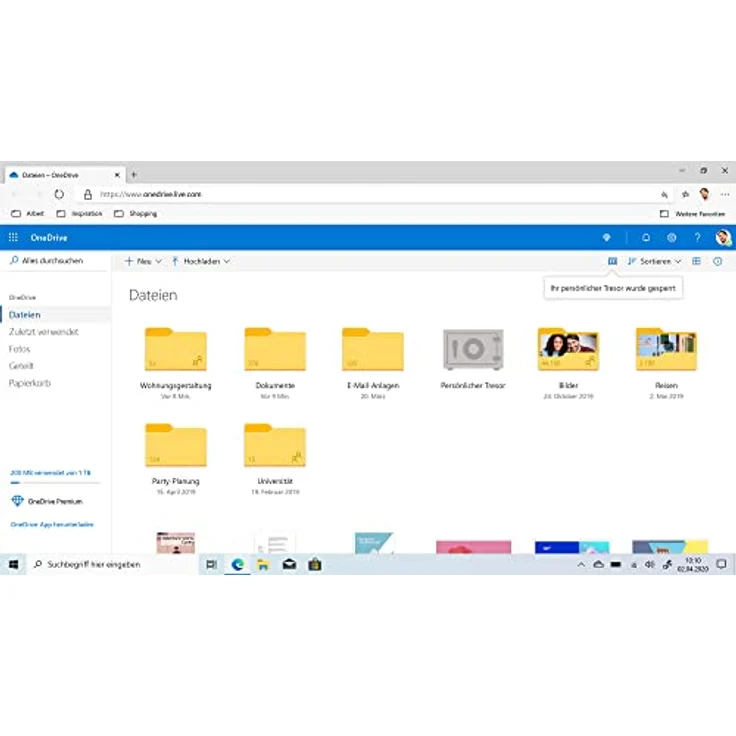Image resolution: width=736 pixels, height=736 pixels.
Task: Click the storage used link
Action: [x=50, y=473]
